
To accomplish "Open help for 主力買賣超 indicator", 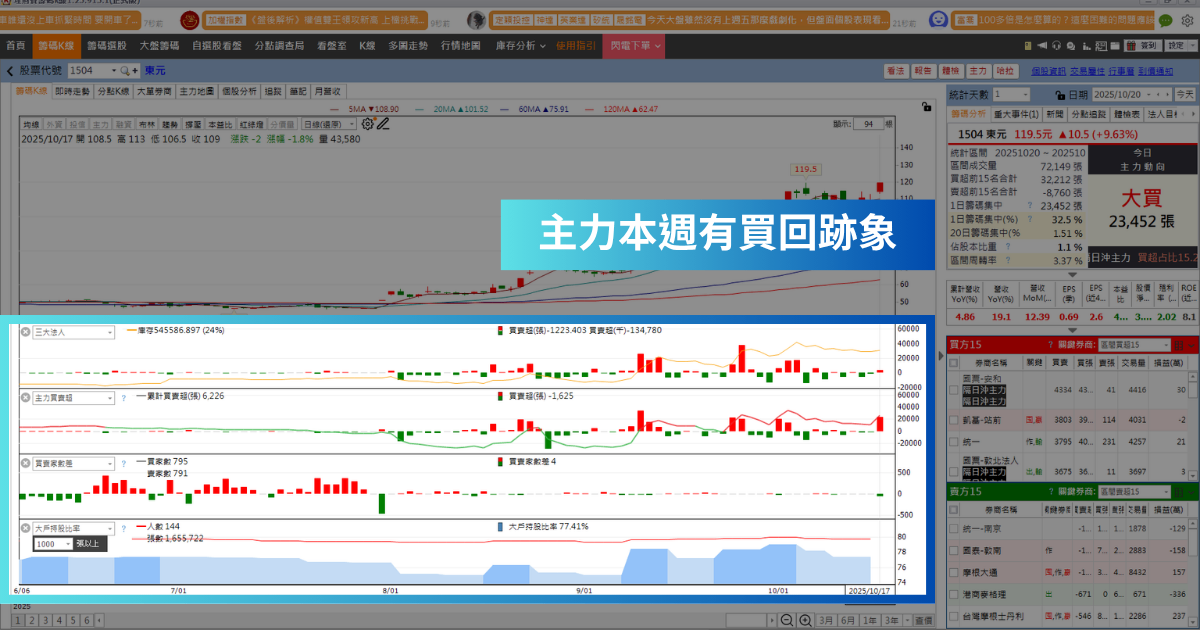I will click(x=123, y=397).
